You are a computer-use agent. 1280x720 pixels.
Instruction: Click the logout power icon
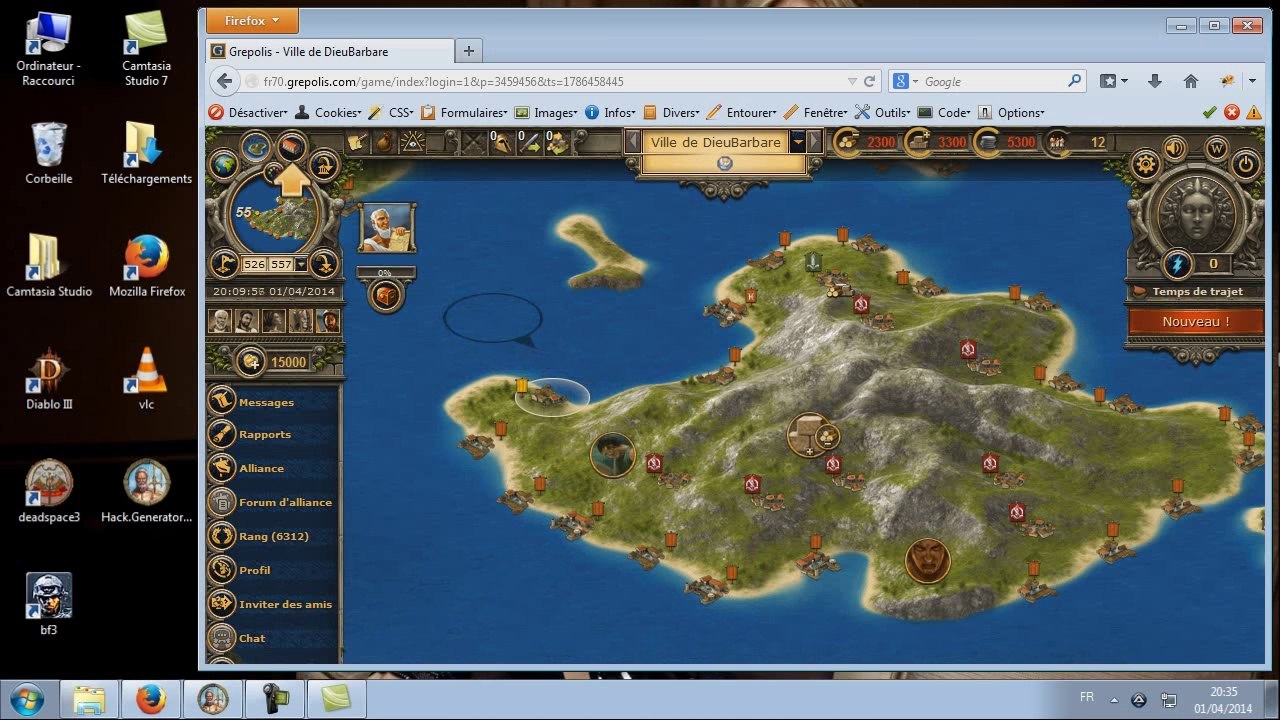click(x=1246, y=164)
